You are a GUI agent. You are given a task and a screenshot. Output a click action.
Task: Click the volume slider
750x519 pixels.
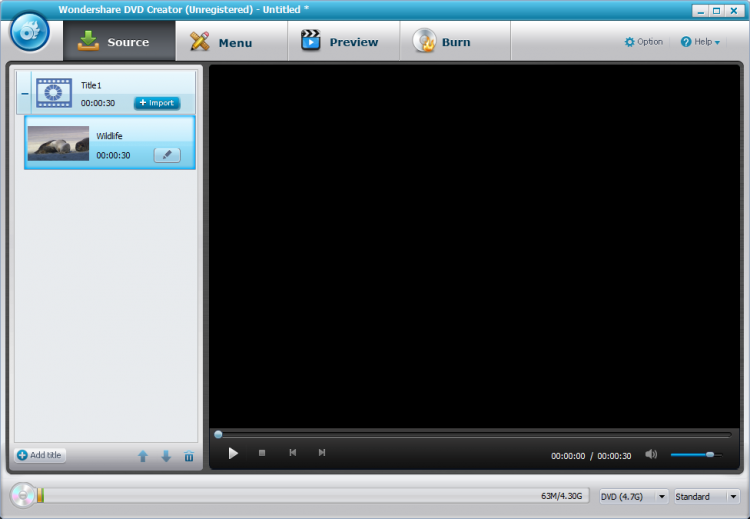(696, 455)
